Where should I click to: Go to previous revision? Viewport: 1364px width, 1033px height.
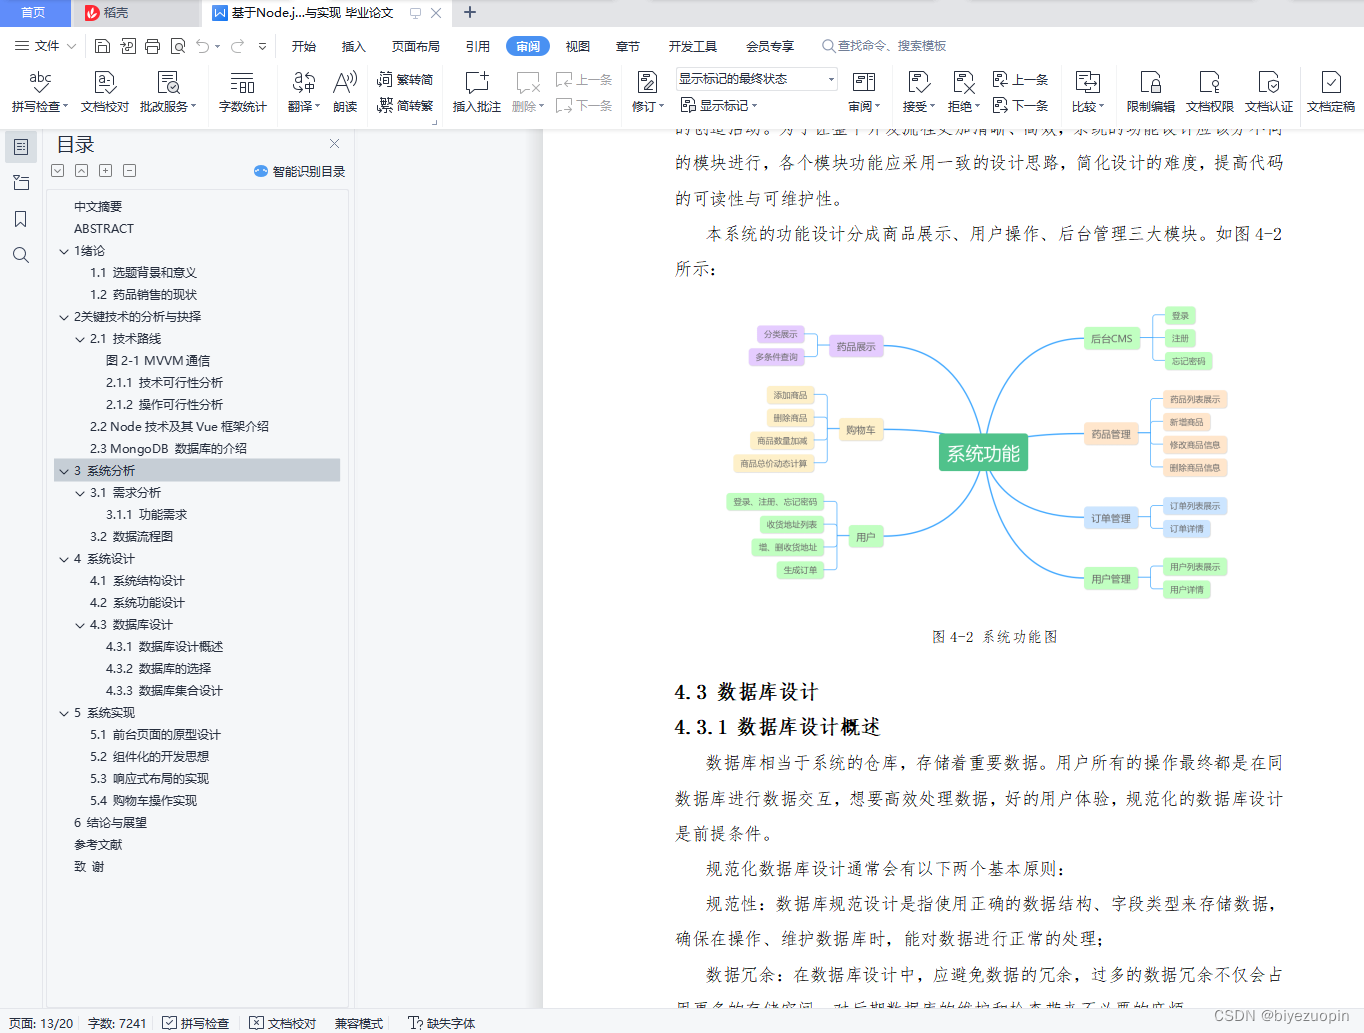(x=1020, y=79)
